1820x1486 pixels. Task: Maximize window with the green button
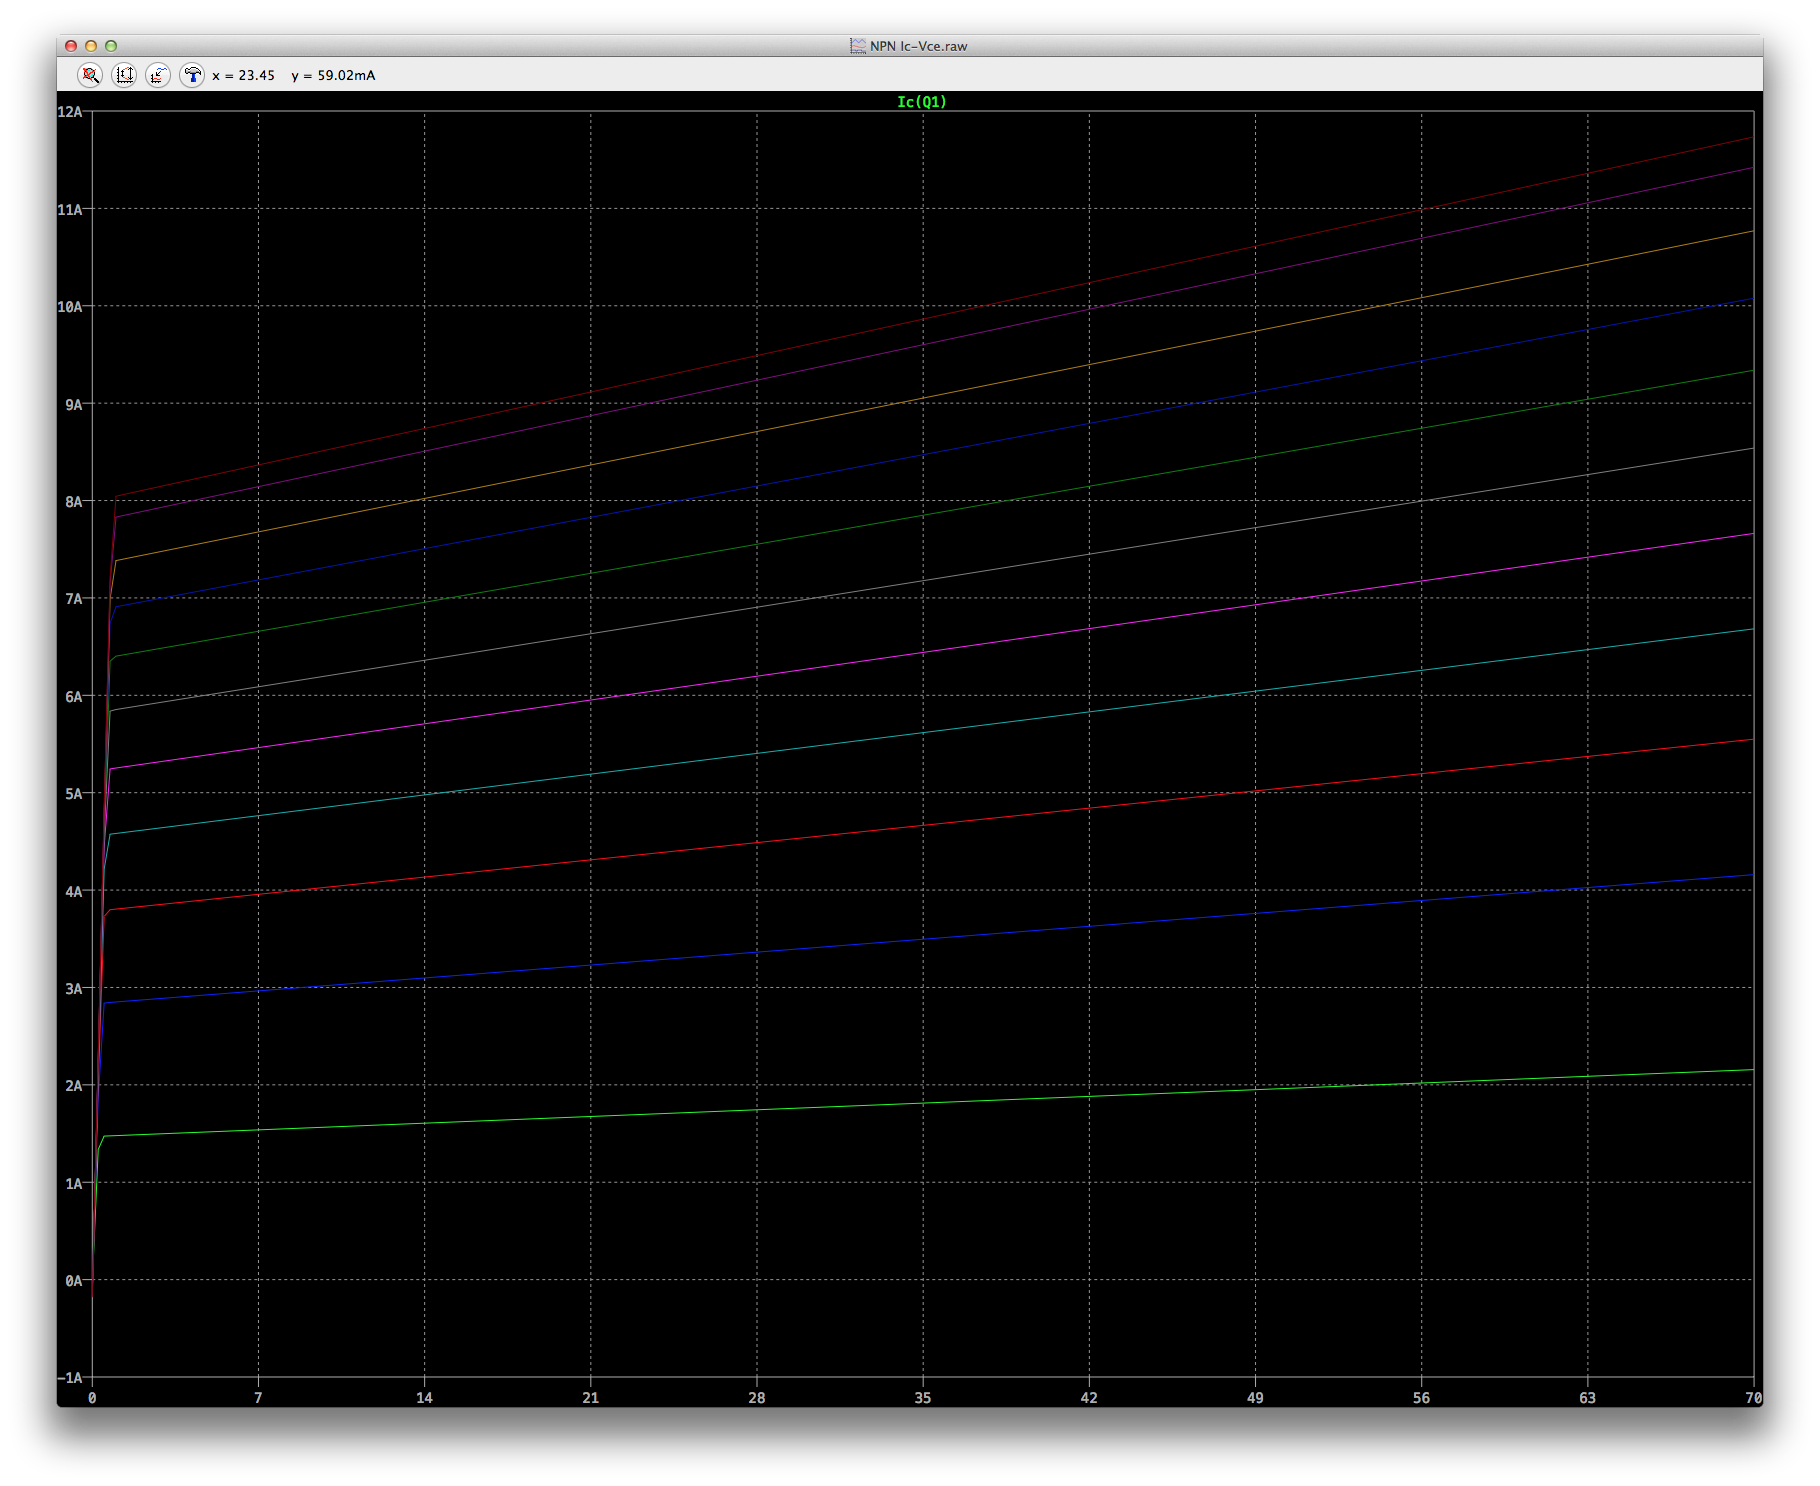pos(111,46)
